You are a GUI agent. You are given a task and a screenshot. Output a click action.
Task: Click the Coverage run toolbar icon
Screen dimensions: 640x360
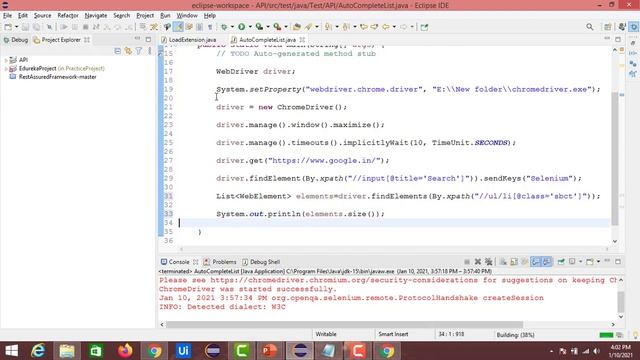[259, 27]
